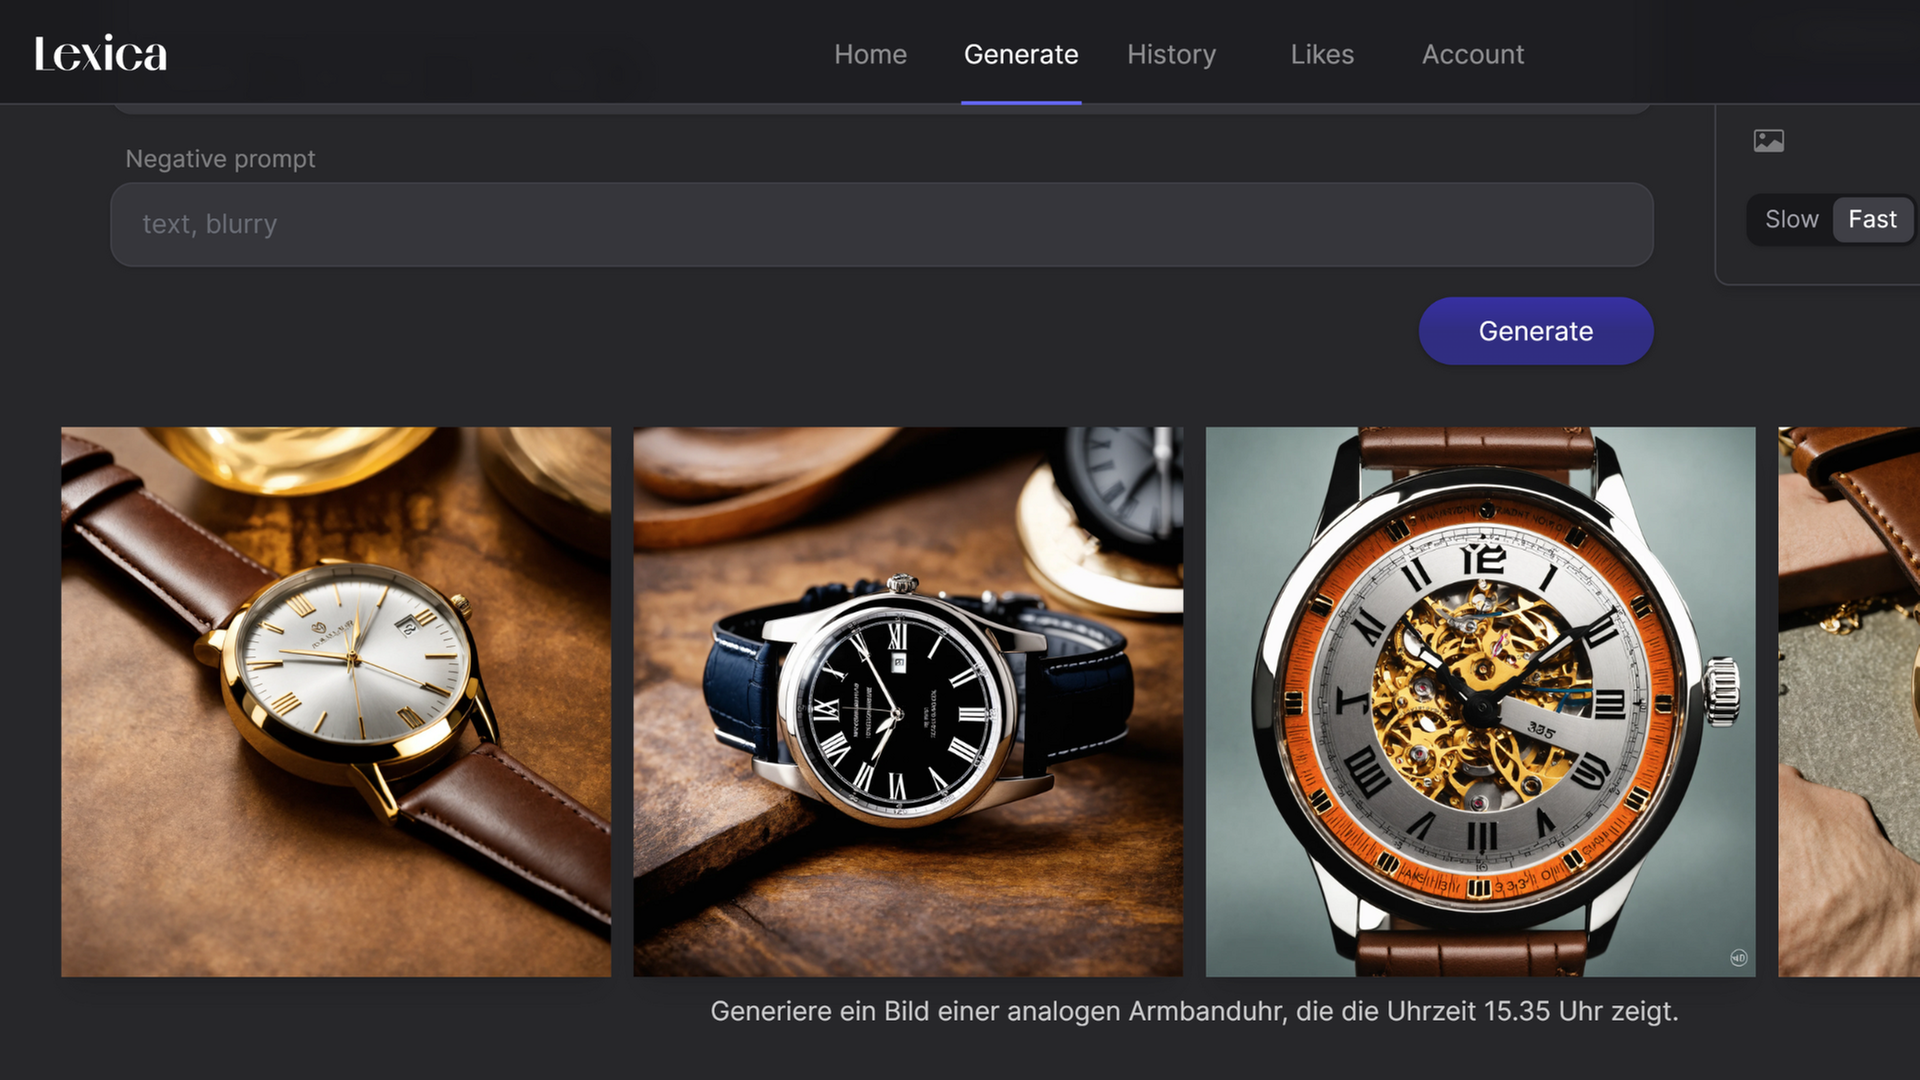Screen dimensions: 1920x1080
Task: Click the Negative prompt label
Action: pyautogui.click(x=220, y=159)
